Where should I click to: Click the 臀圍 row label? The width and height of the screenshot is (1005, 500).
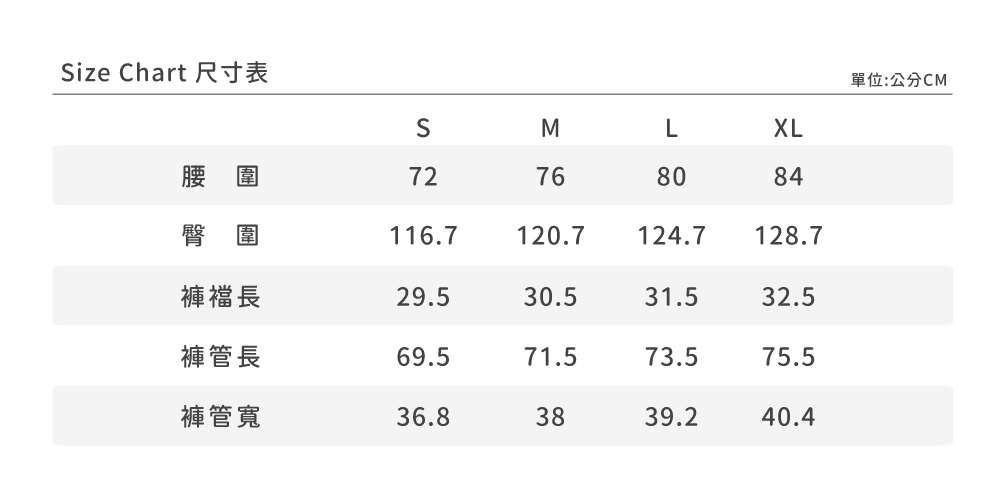point(221,237)
